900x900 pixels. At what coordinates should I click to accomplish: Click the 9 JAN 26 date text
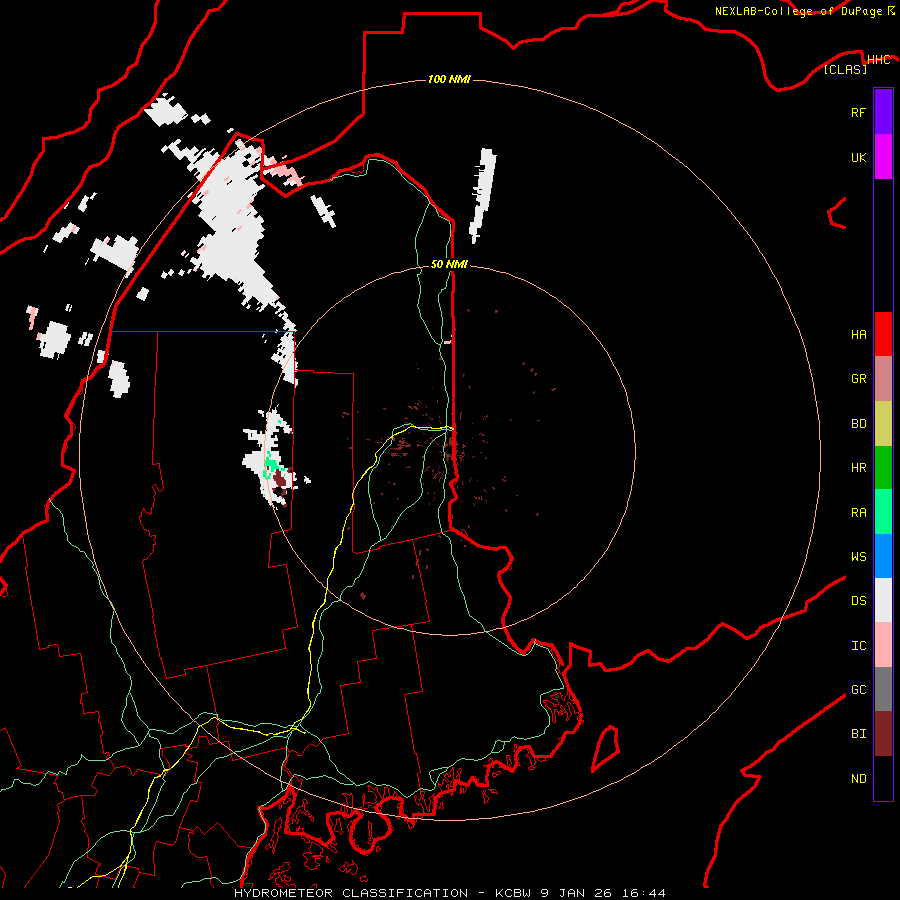pyautogui.click(x=578, y=893)
